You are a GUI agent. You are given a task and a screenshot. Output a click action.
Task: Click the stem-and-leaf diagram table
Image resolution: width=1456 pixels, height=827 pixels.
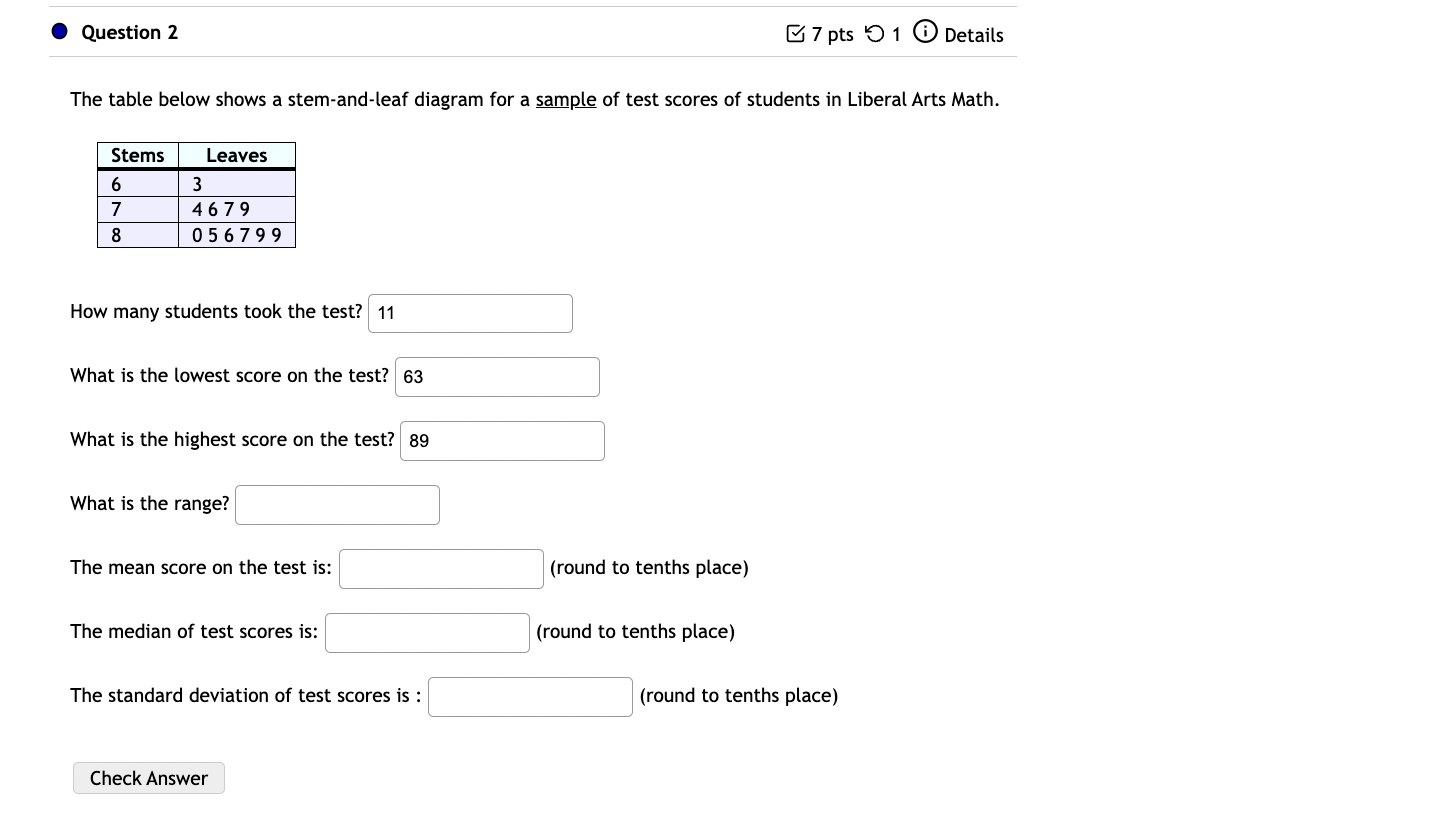click(196, 195)
